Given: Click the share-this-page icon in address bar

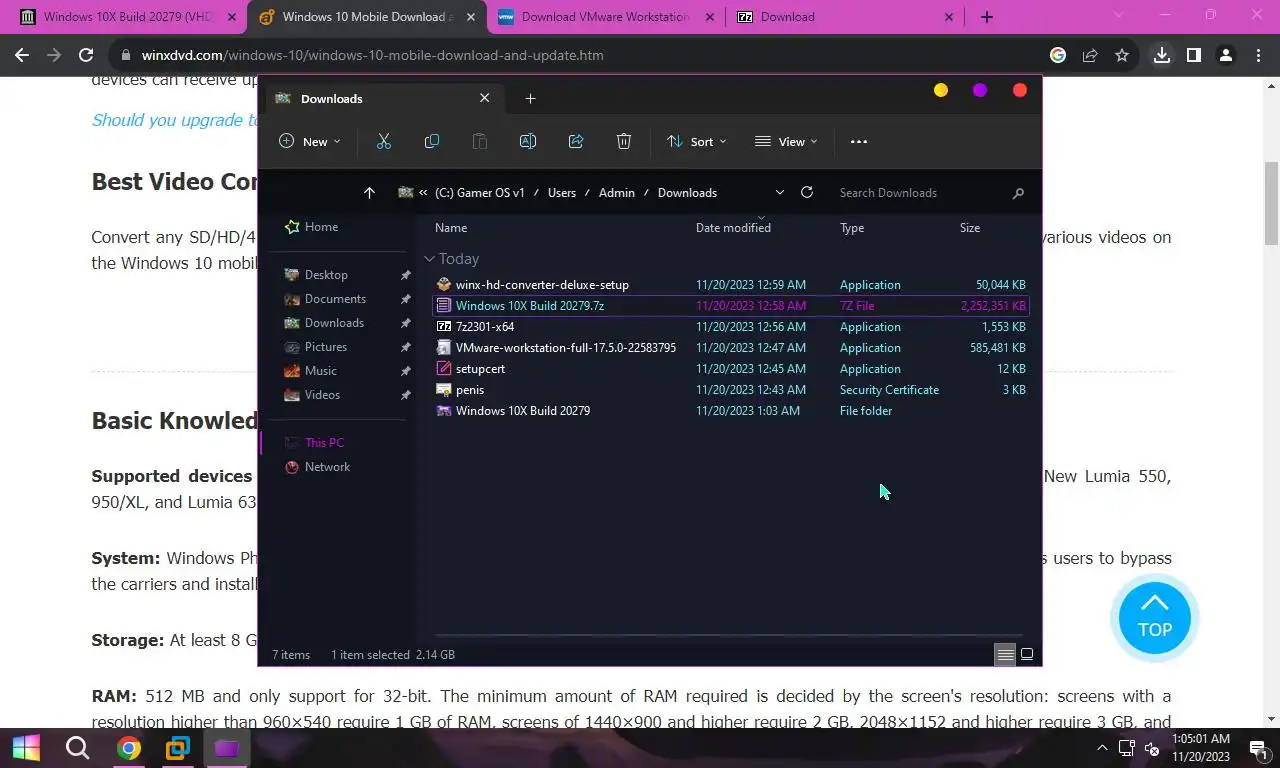Looking at the screenshot, I should tap(1090, 55).
